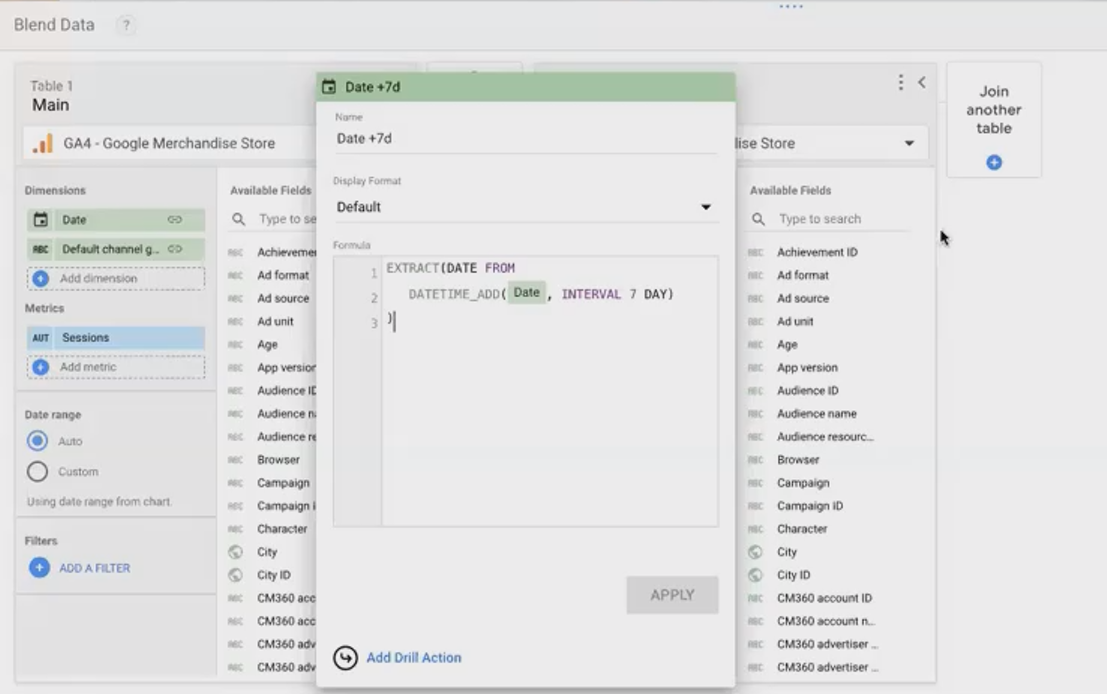Click Age in left Available Fields
The height and width of the screenshot is (694, 1107).
[x=268, y=345]
